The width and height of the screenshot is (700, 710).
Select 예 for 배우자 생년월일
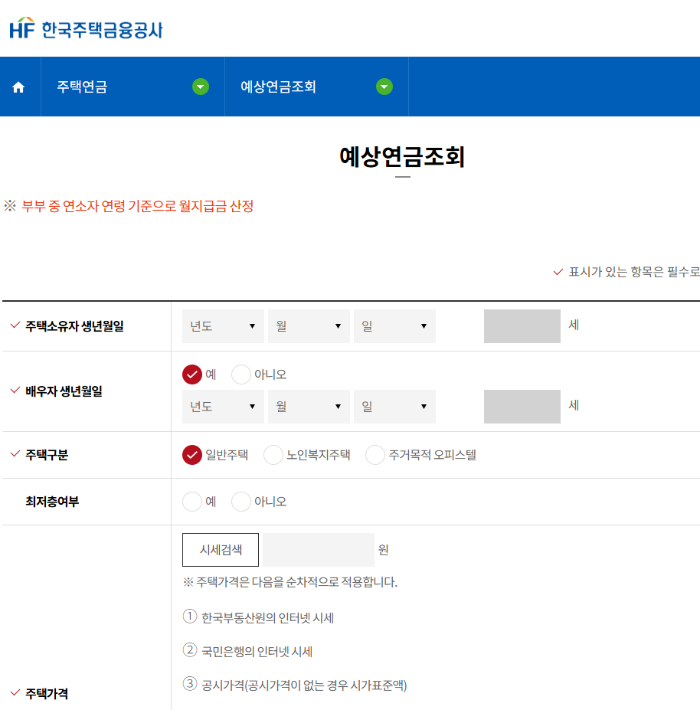[x=192, y=374]
